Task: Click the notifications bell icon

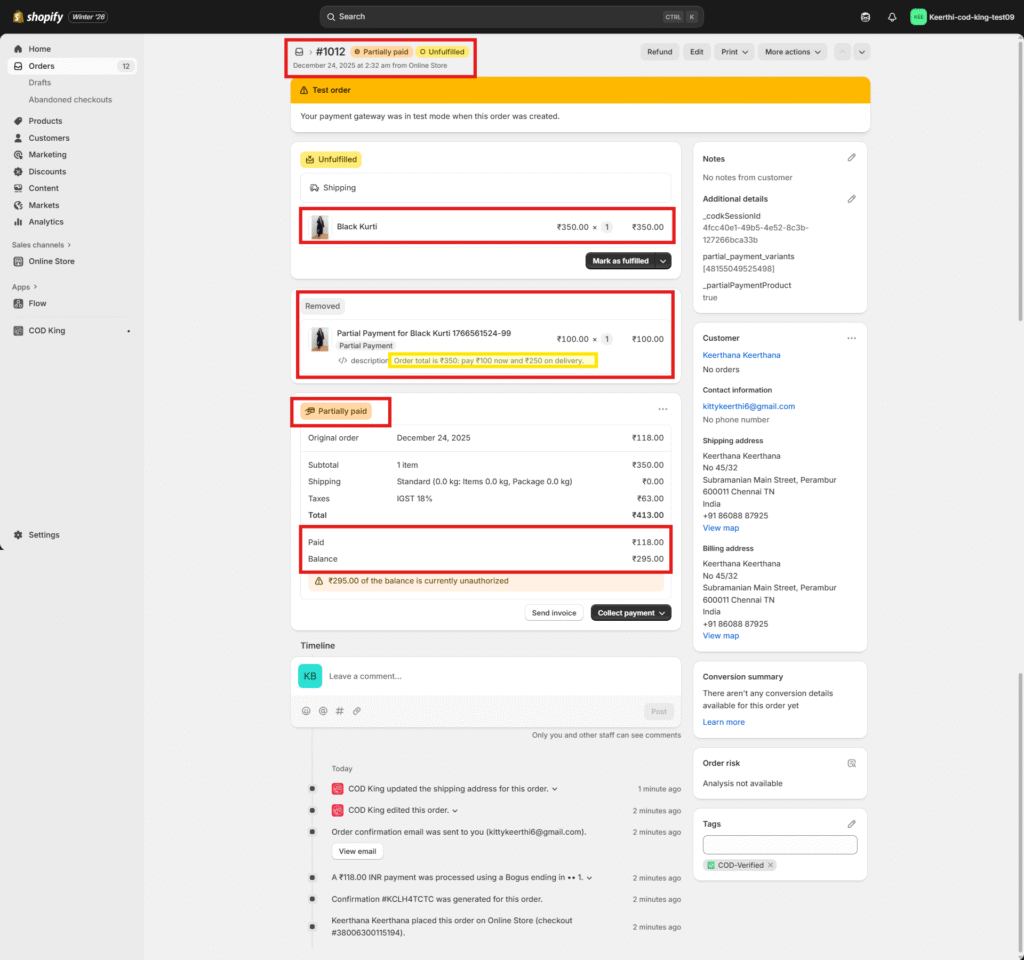Action: click(x=892, y=17)
